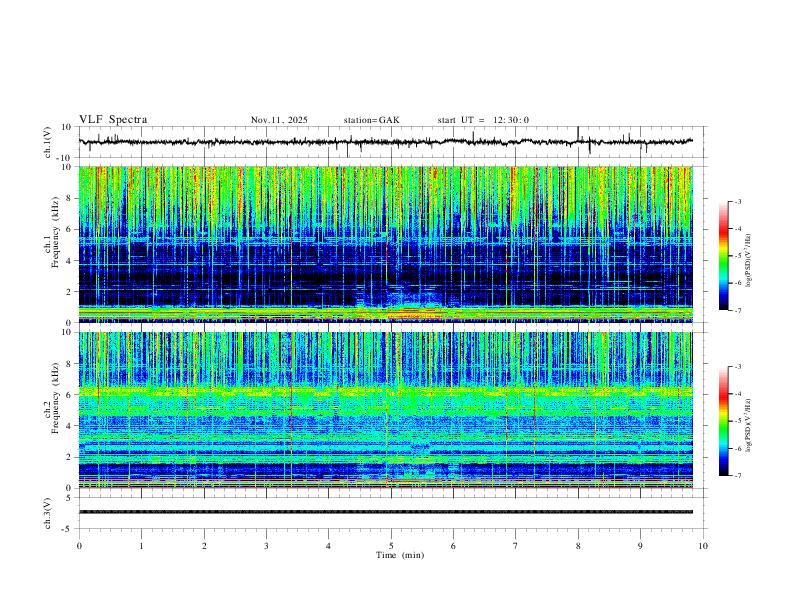The image size is (792, 612).
Task: Click the time axis tick label 4
Action: point(328,546)
